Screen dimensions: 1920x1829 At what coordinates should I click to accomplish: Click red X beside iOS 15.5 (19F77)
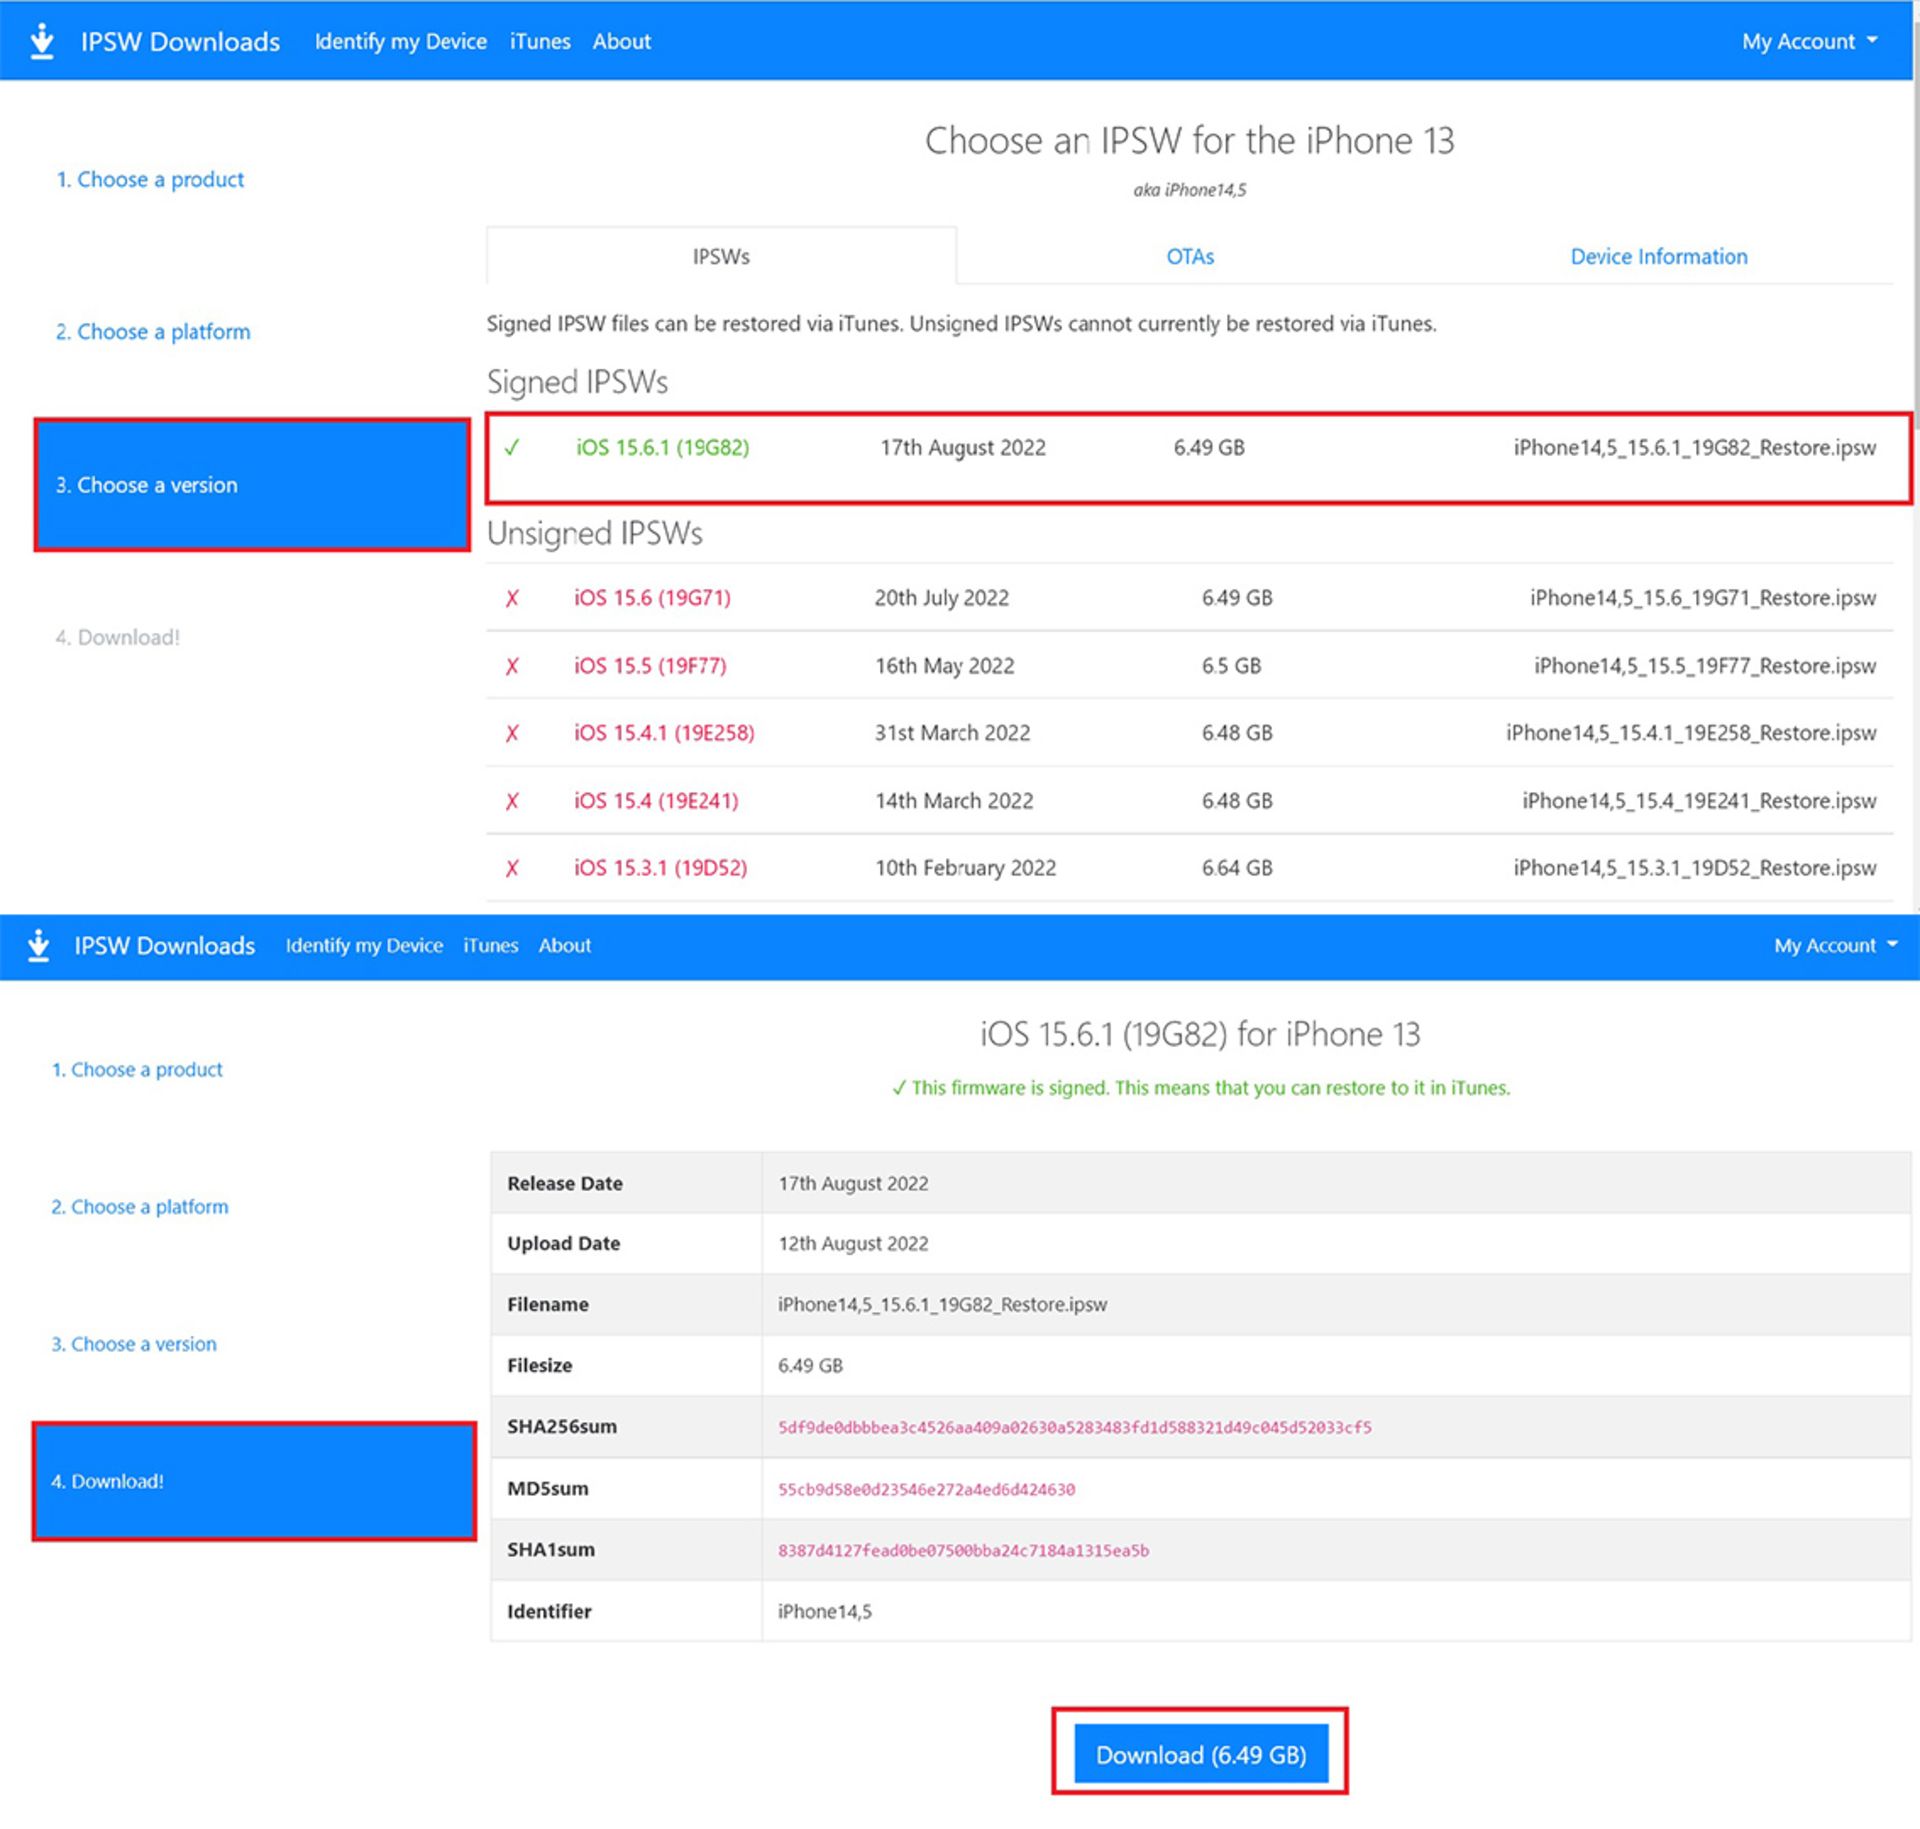coord(512,666)
